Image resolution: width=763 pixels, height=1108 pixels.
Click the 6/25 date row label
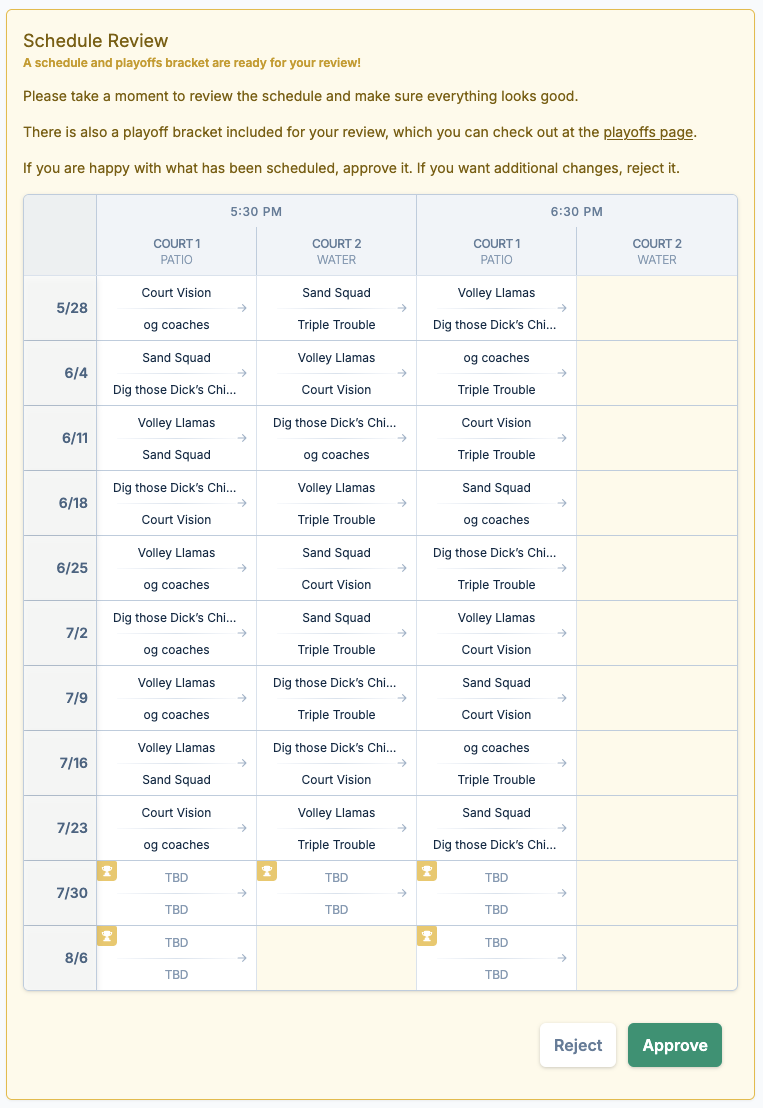(59, 568)
